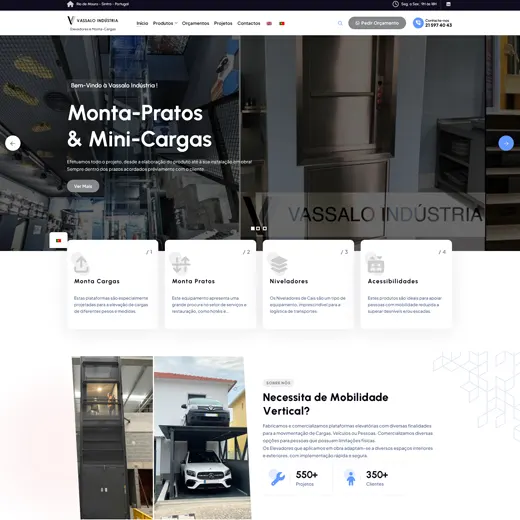520x520 pixels.
Task: Expand the Produtos dropdown menu
Action: (x=165, y=23)
